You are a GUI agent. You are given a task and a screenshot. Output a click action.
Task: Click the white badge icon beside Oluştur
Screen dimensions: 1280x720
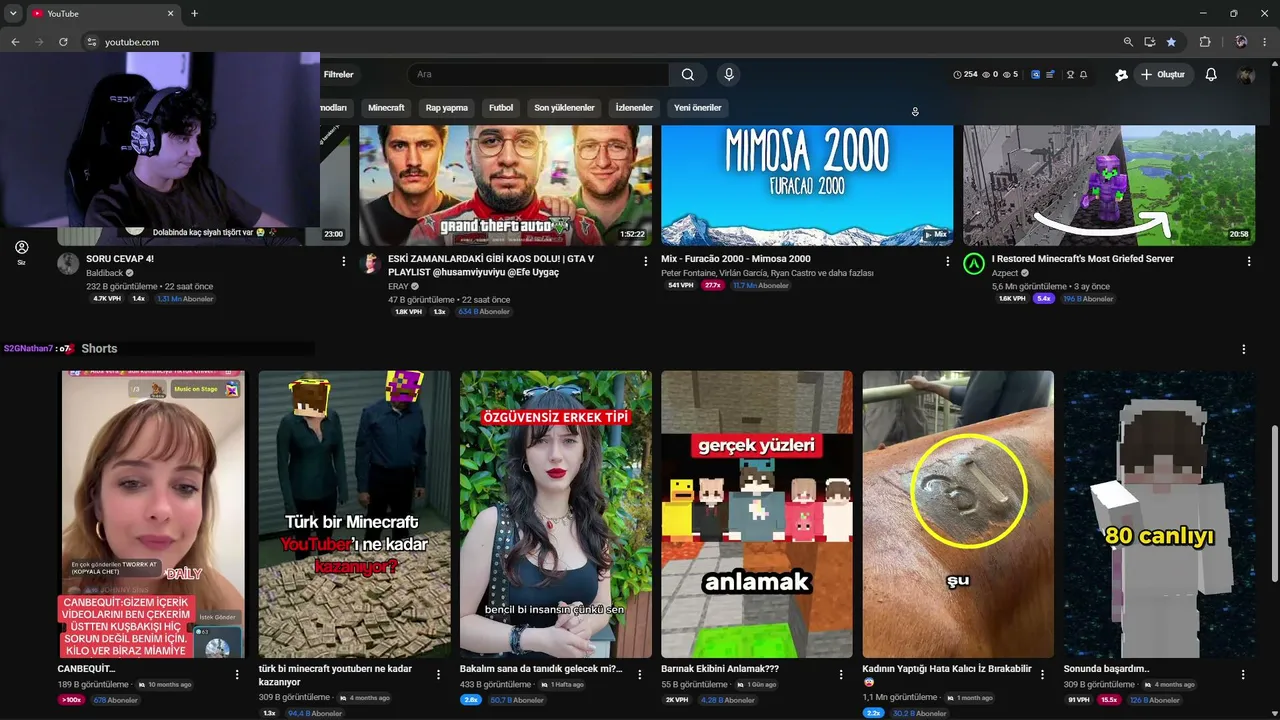pyautogui.click(x=1121, y=75)
